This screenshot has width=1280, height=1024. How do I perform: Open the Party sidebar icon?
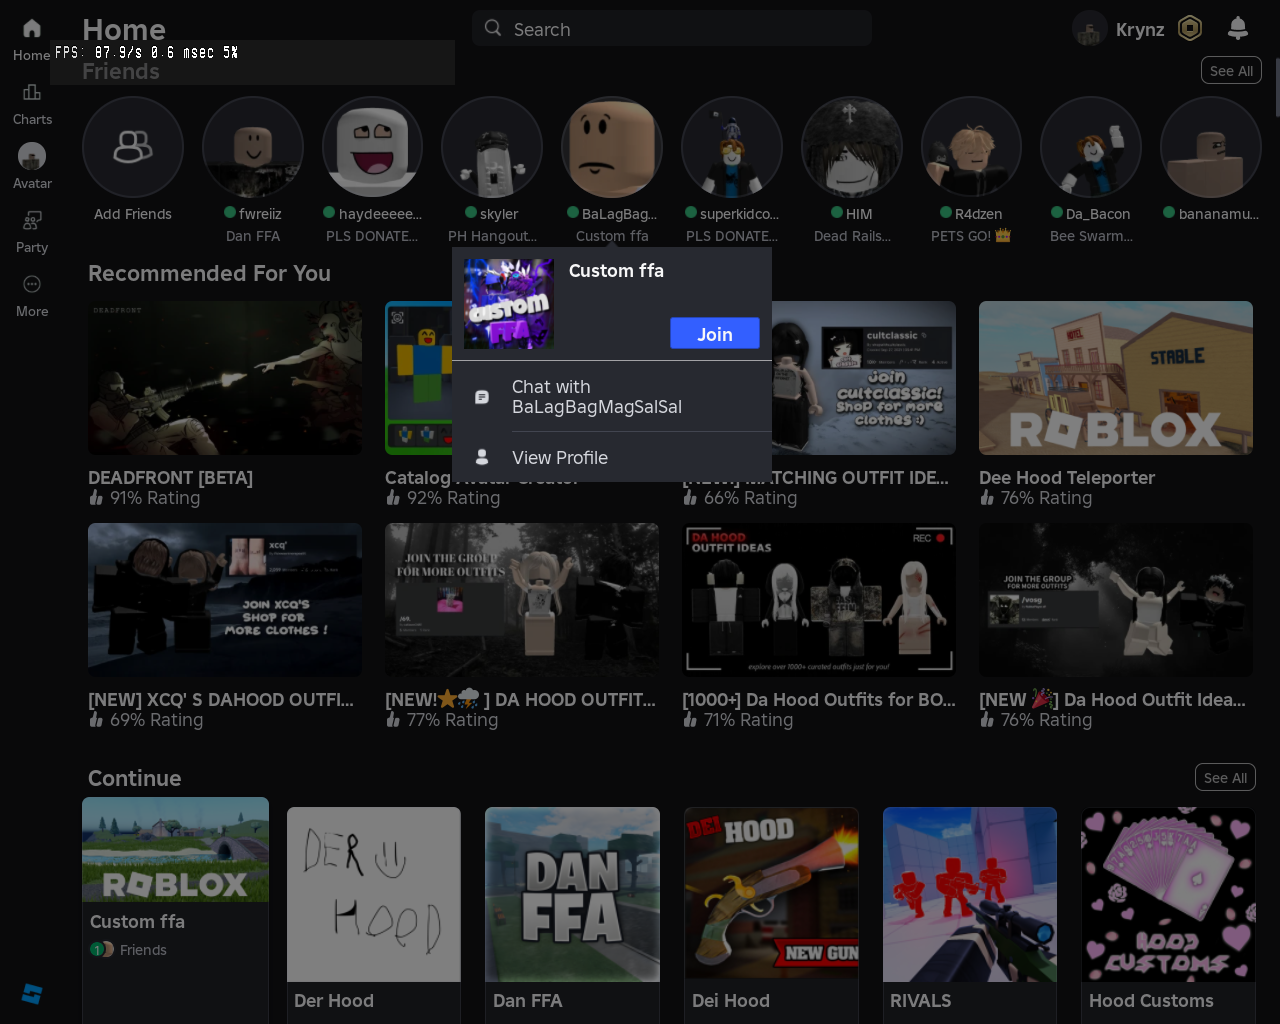tap(32, 220)
